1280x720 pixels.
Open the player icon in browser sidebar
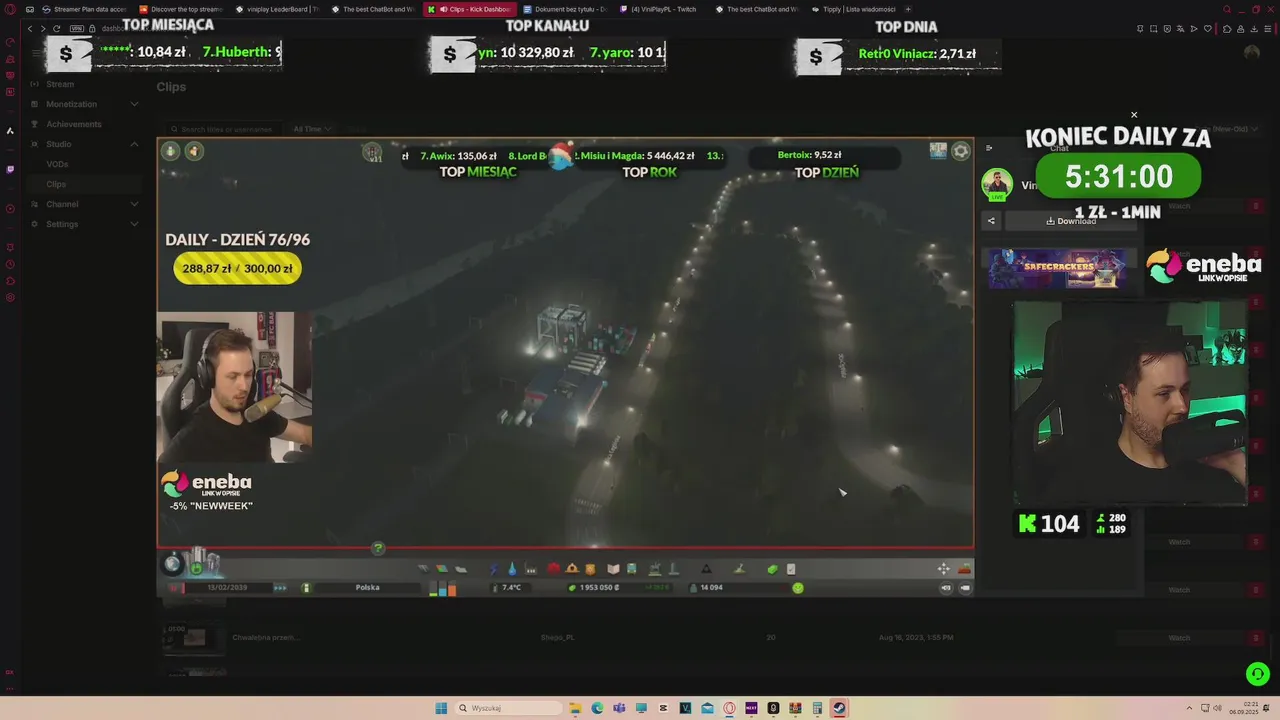(10, 209)
